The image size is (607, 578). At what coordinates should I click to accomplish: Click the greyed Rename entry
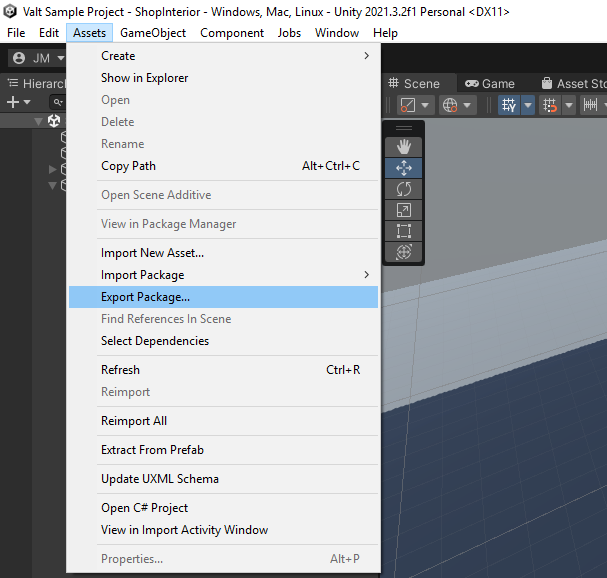coord(223,144)
